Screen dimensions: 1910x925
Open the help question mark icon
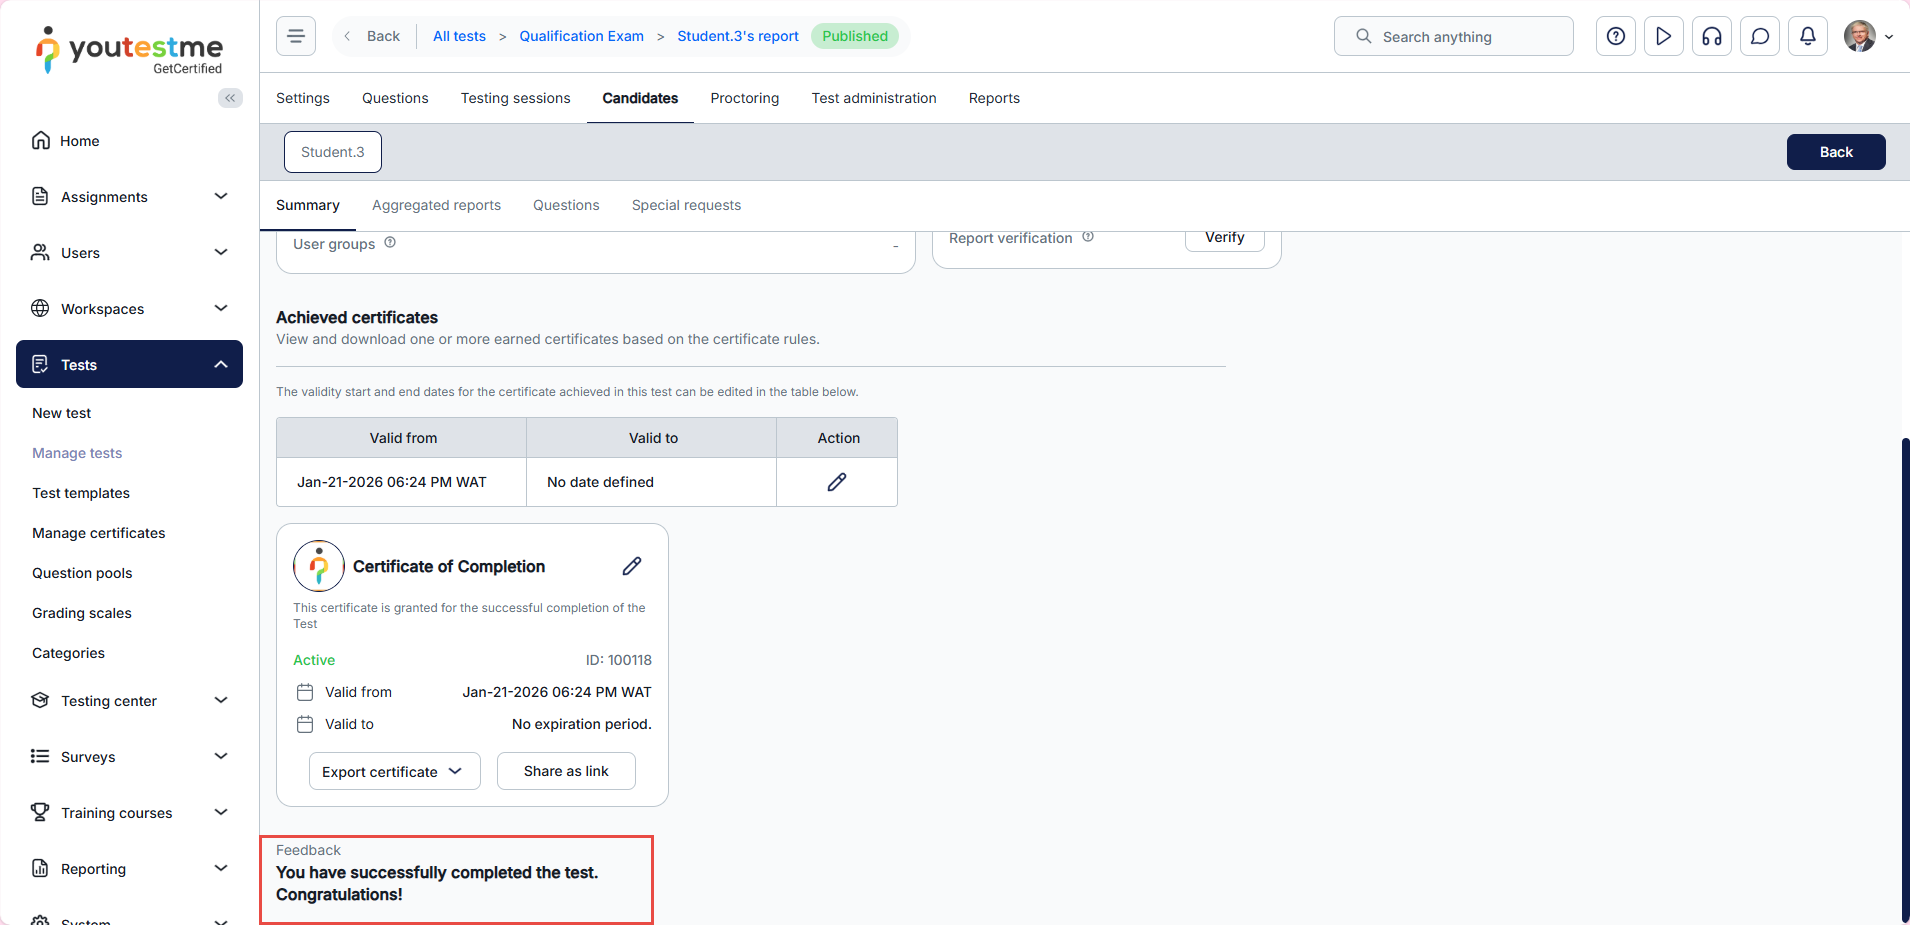(x=1616, y=36)
